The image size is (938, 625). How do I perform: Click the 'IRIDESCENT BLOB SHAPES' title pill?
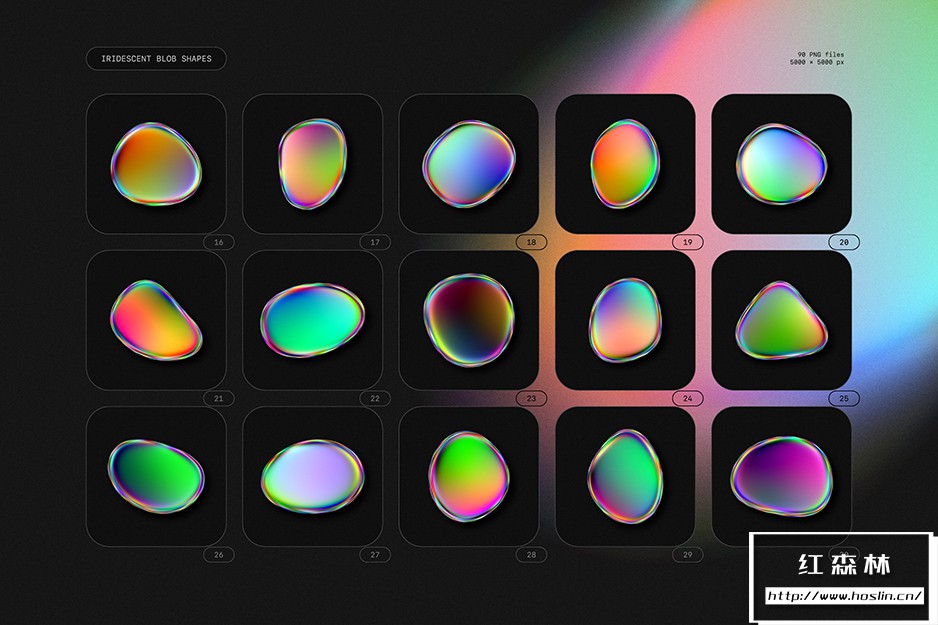click(156, 59)
